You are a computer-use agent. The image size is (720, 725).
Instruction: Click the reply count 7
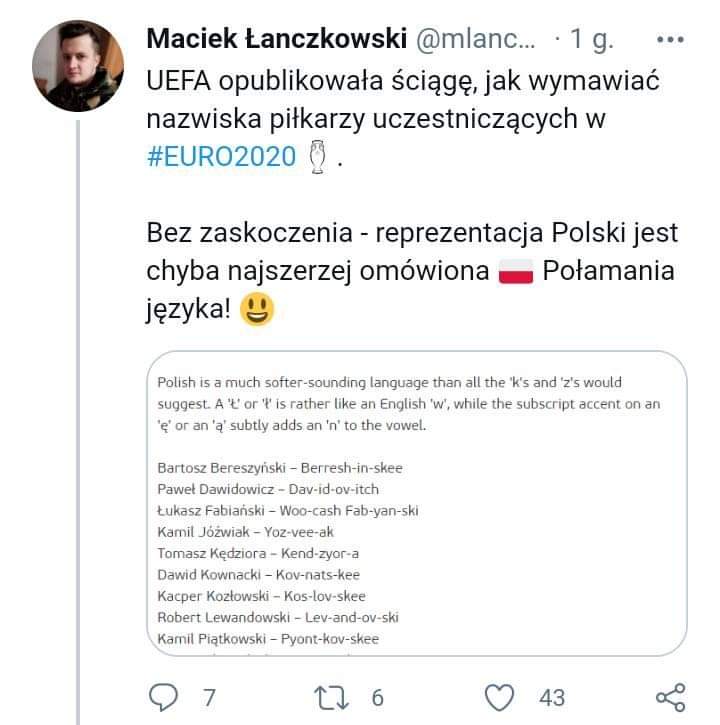tap(209, 697)
